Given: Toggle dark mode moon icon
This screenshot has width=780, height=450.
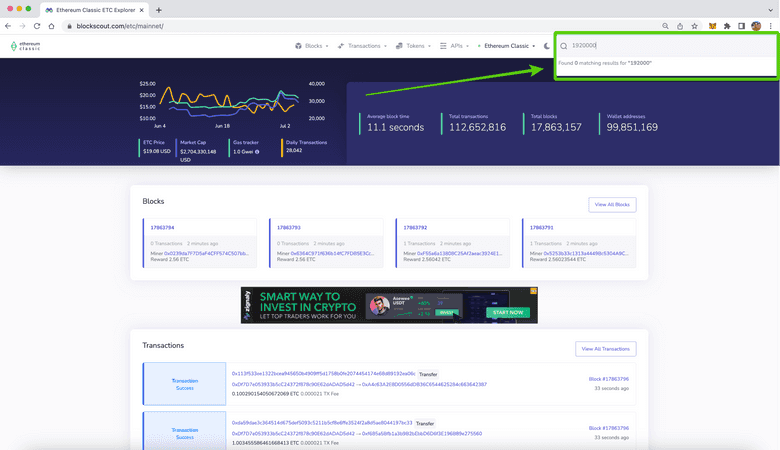Looking at the screenshot, I should 547,46.
